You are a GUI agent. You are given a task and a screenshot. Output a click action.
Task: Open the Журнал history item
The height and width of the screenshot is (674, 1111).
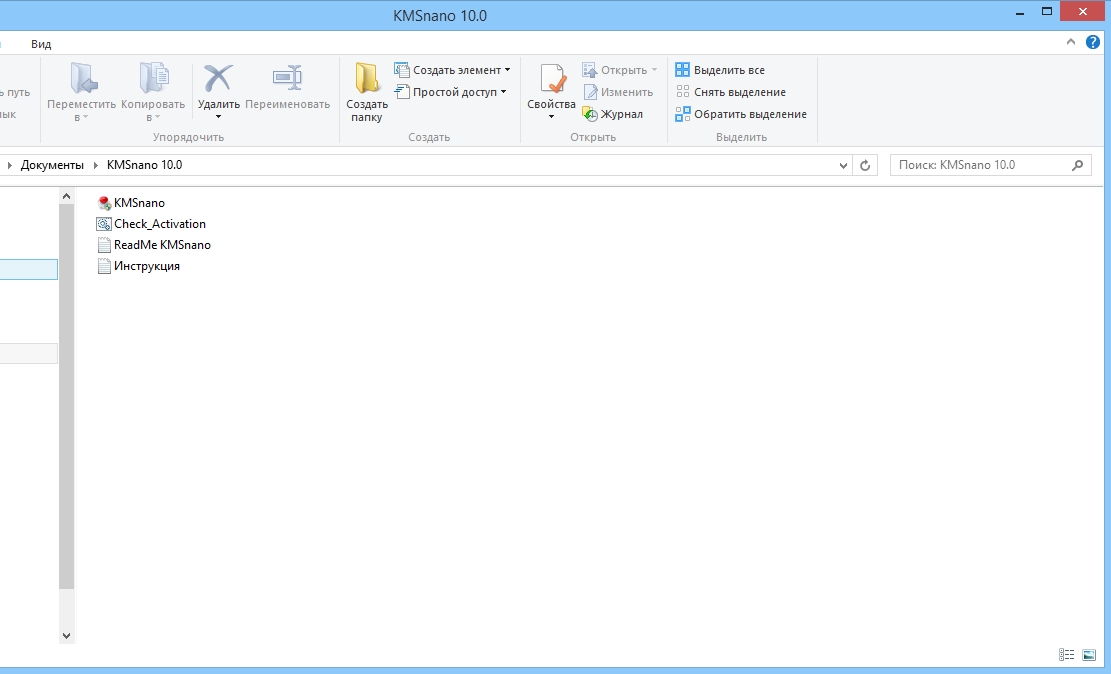(613, 114)
